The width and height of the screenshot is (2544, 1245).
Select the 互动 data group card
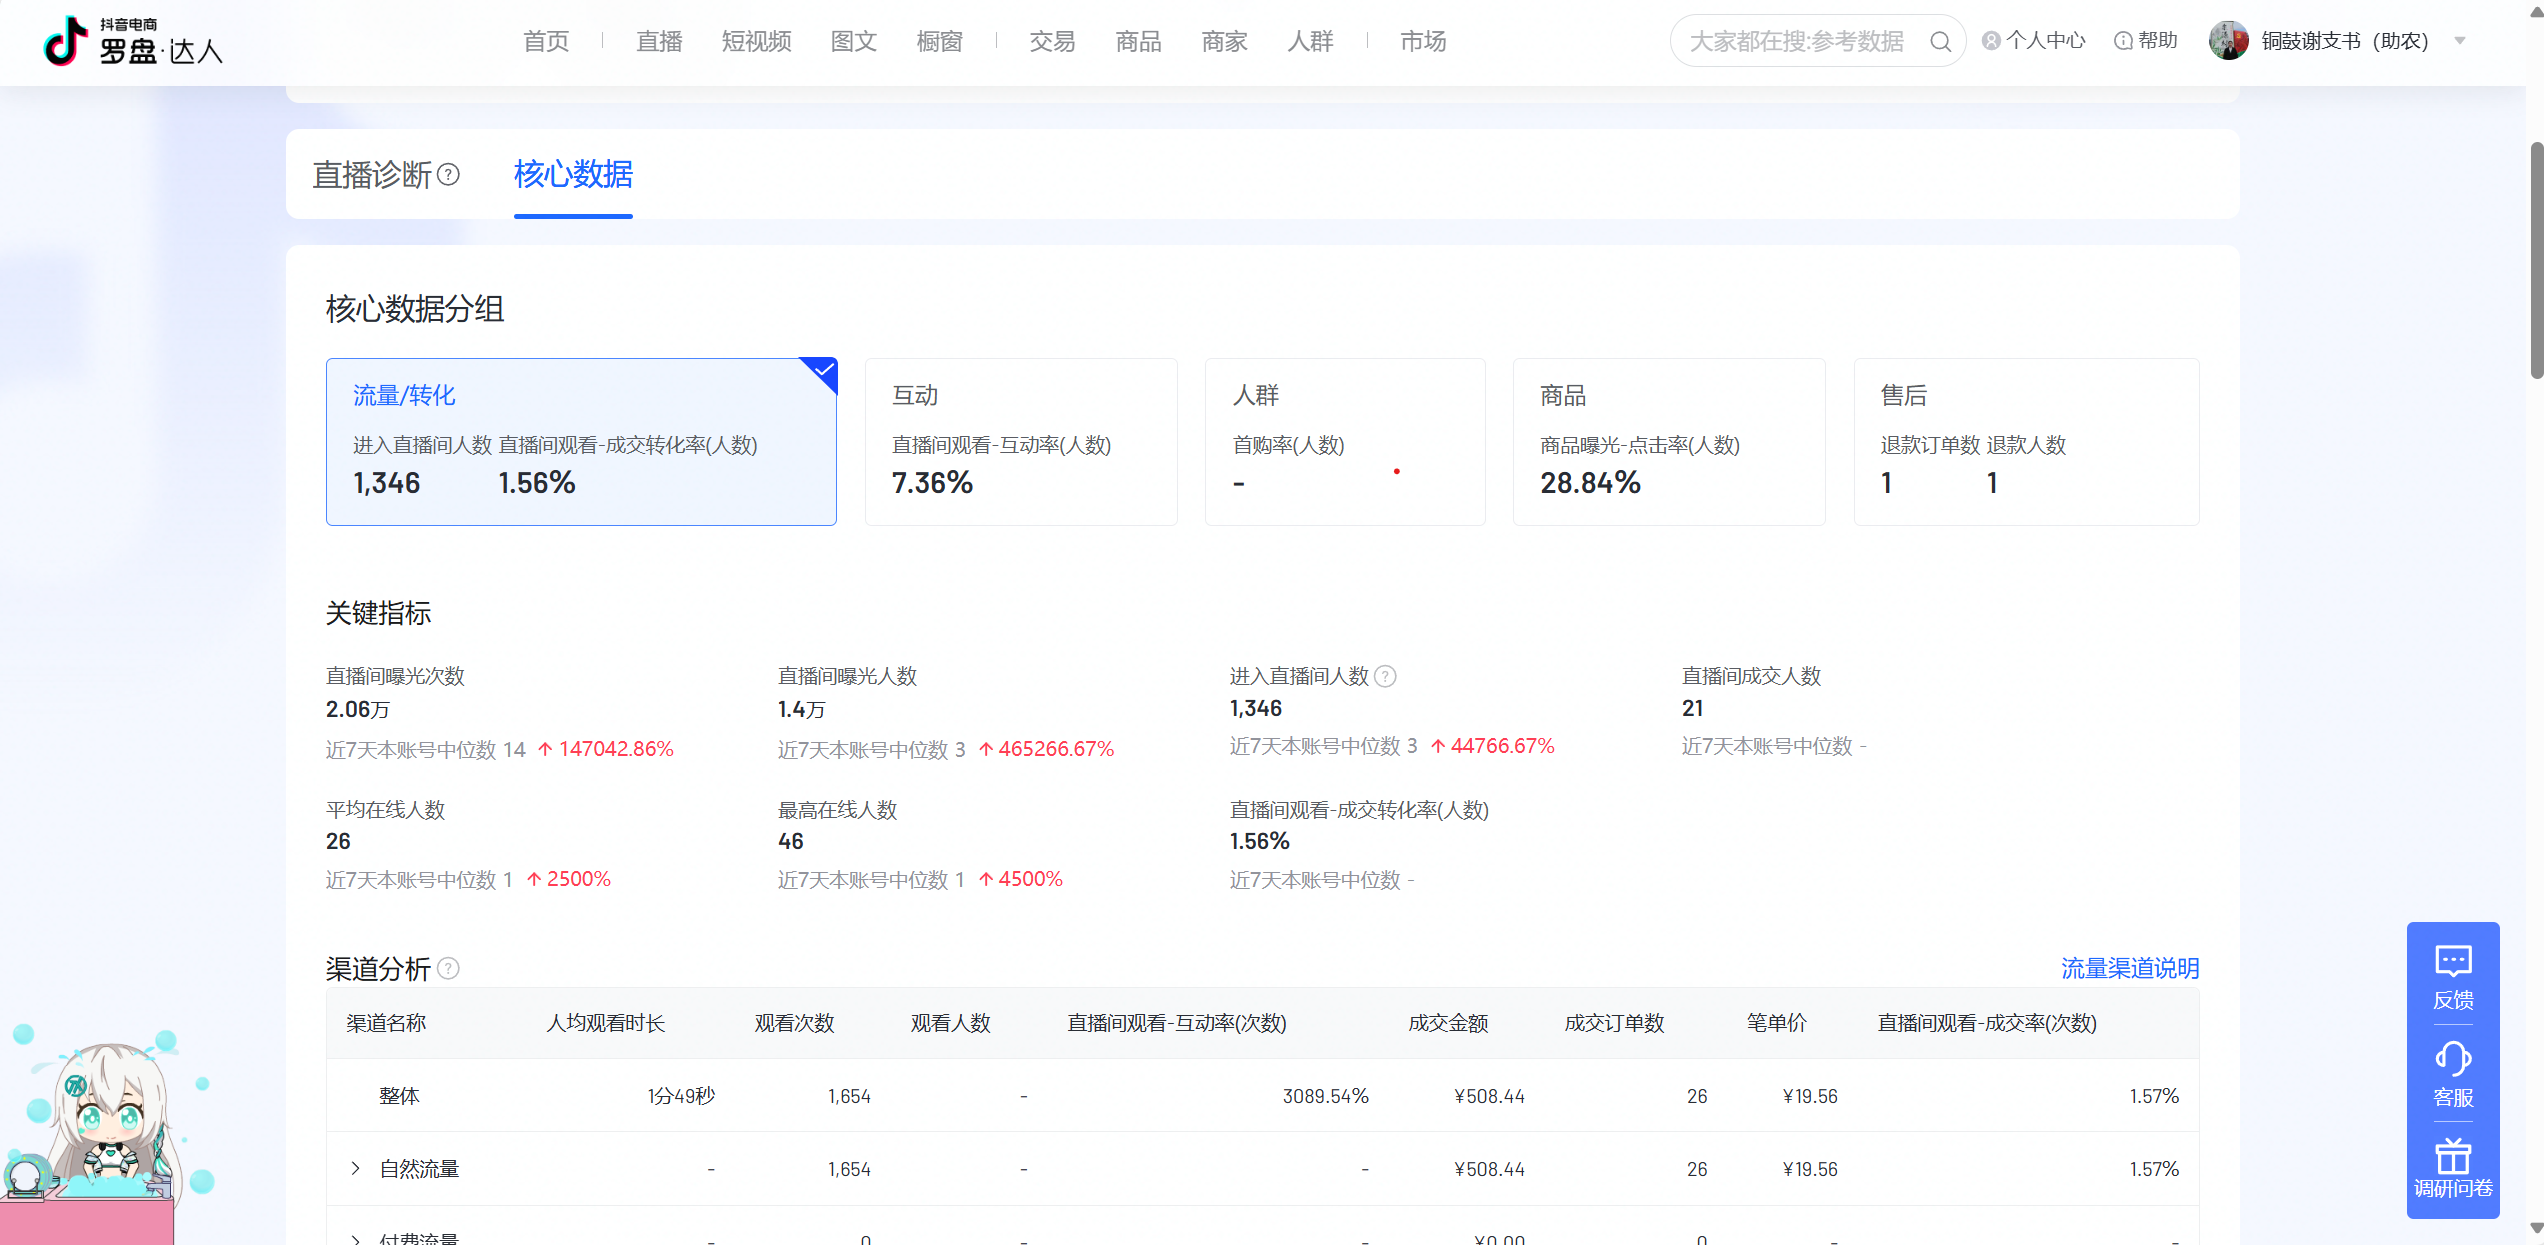click(x=1020, y=441)
